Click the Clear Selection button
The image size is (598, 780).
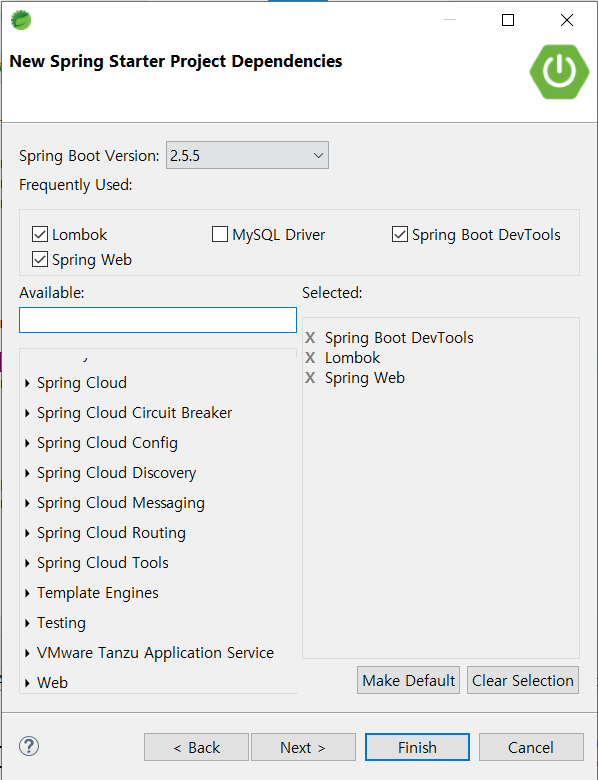pos(523,680)
